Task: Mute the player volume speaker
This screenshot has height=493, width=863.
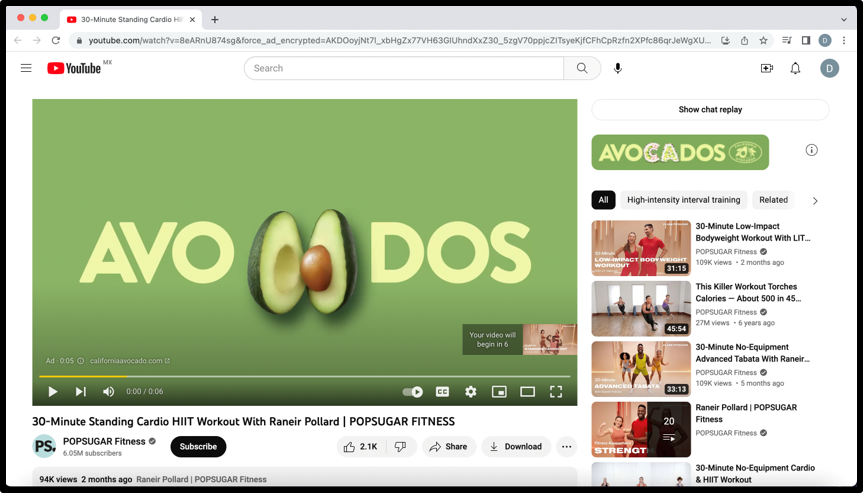Action: [x=108, y=391]
